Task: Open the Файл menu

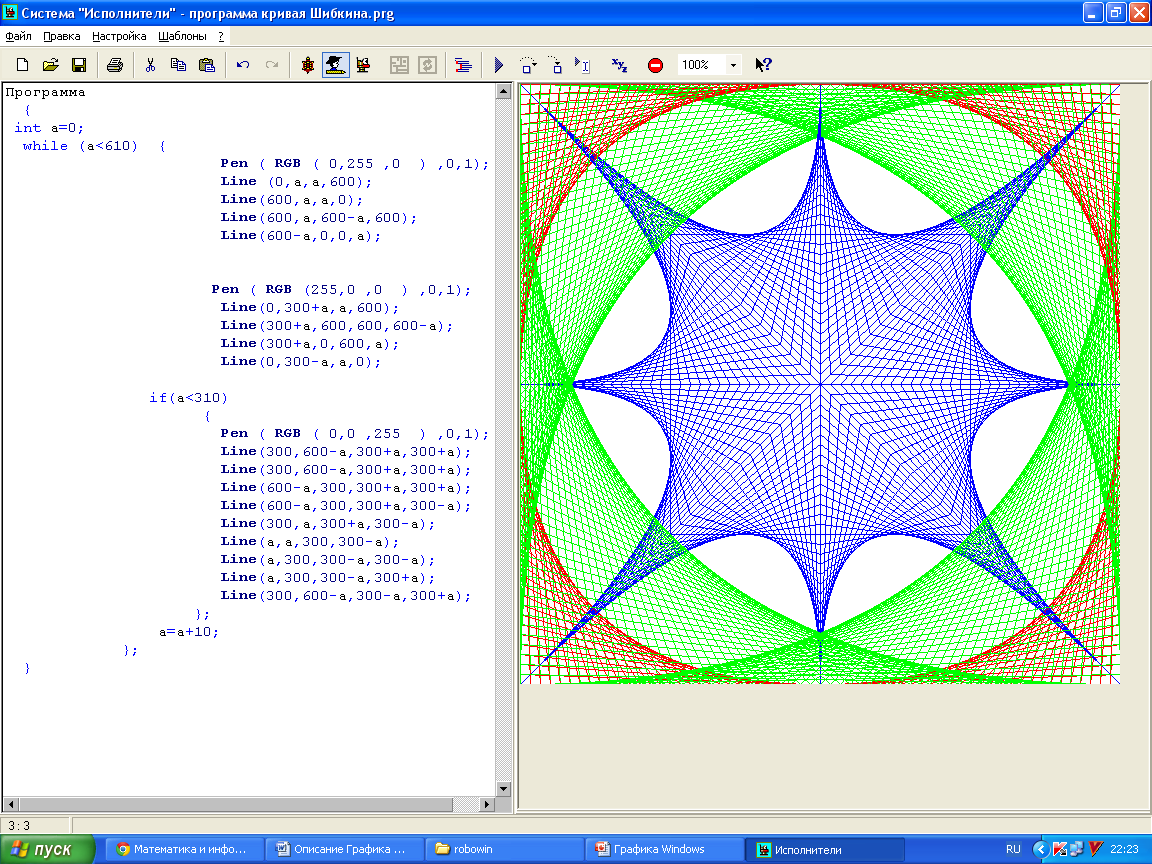Action: [x=18, y=36]
